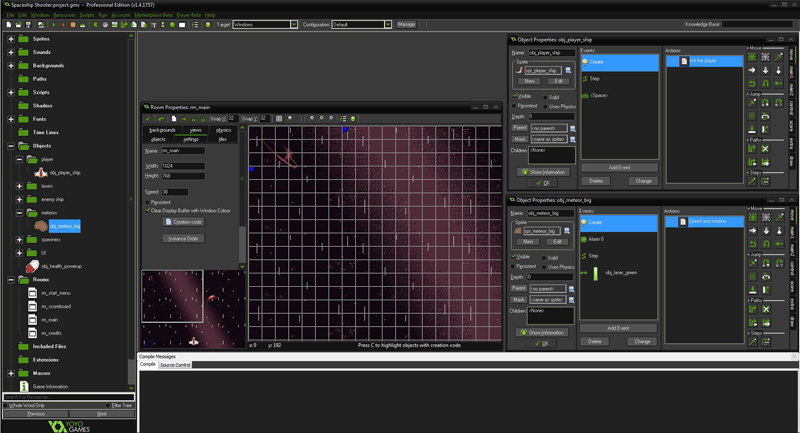Click the room Width input field
800x433 pixels.
[183, 166]
